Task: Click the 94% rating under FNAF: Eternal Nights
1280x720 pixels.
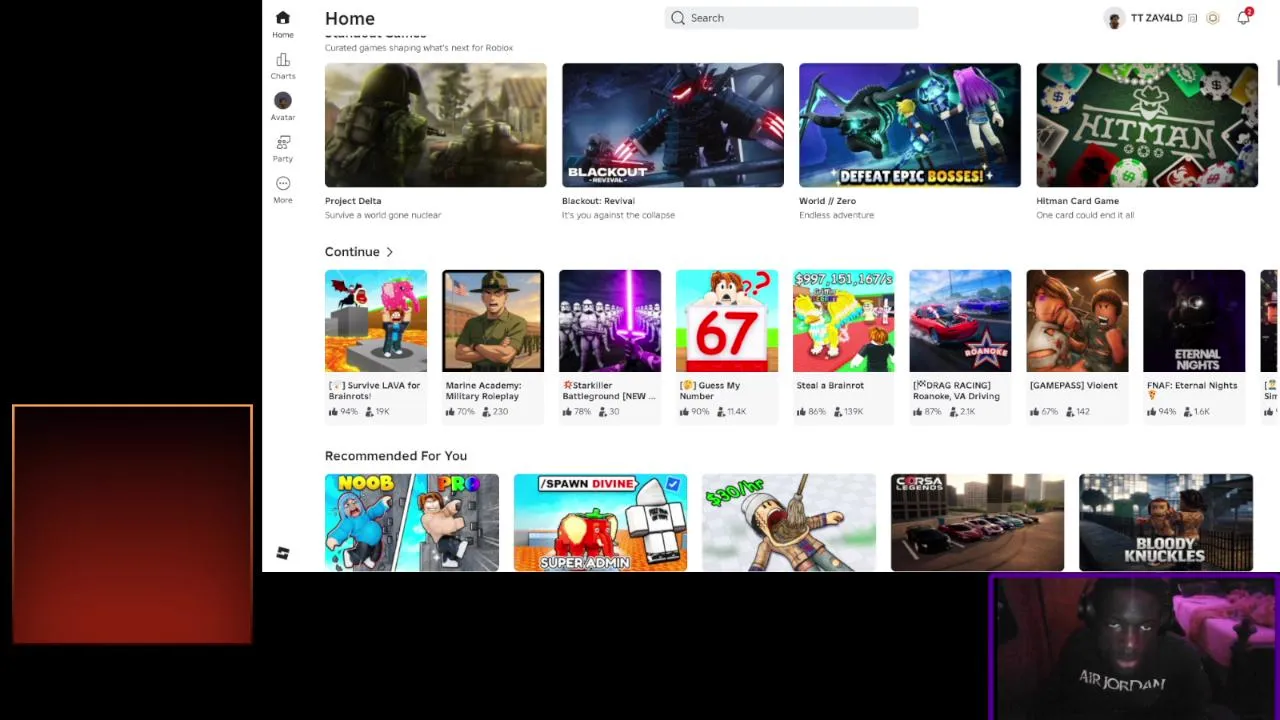Action: click(x=1162, y=412)
